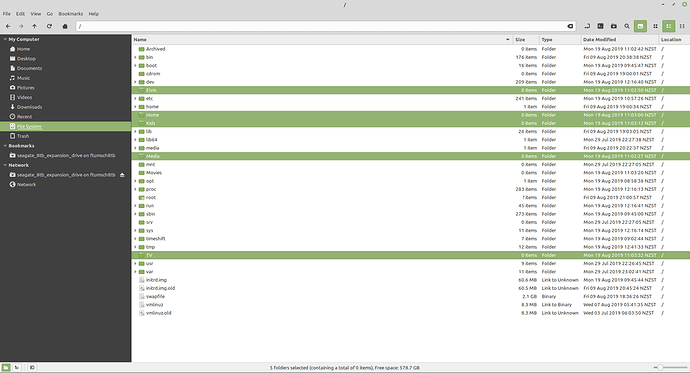Create a new folder from the toolbar
Viewport: 690px width, 373px height.
tap(613, 26)
